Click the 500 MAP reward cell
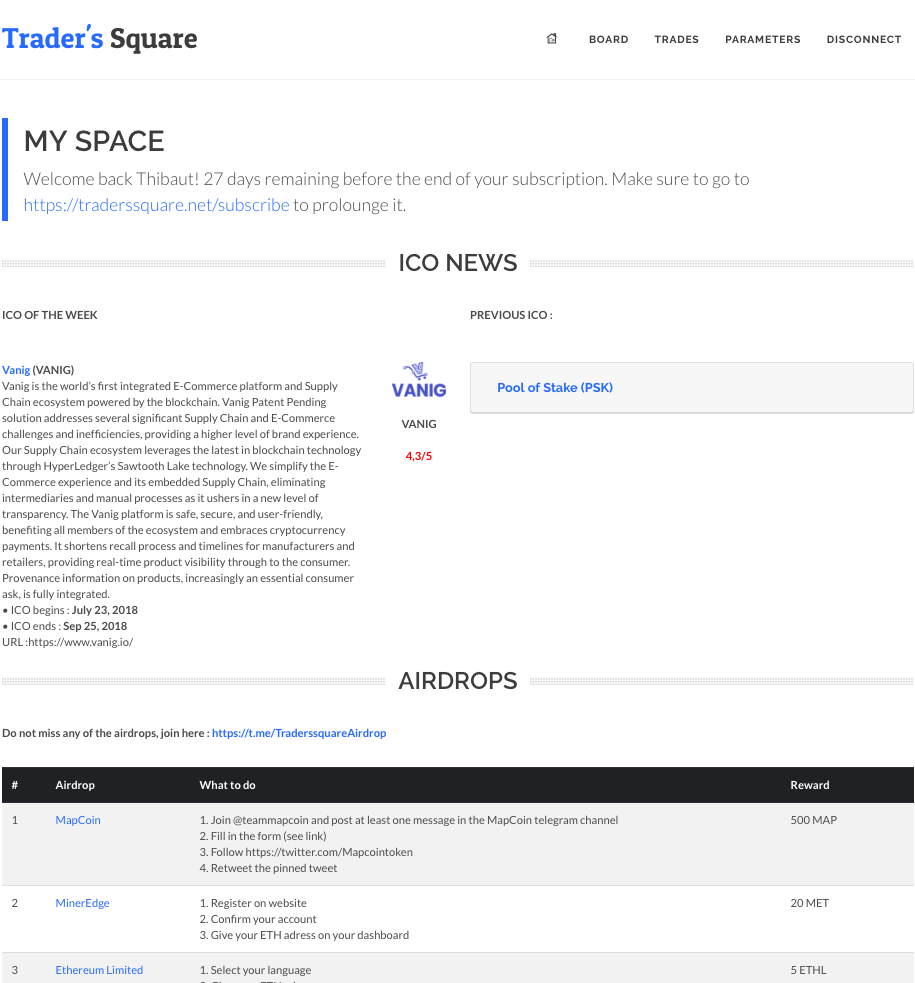The image size is (915, 983). (813, 820)
